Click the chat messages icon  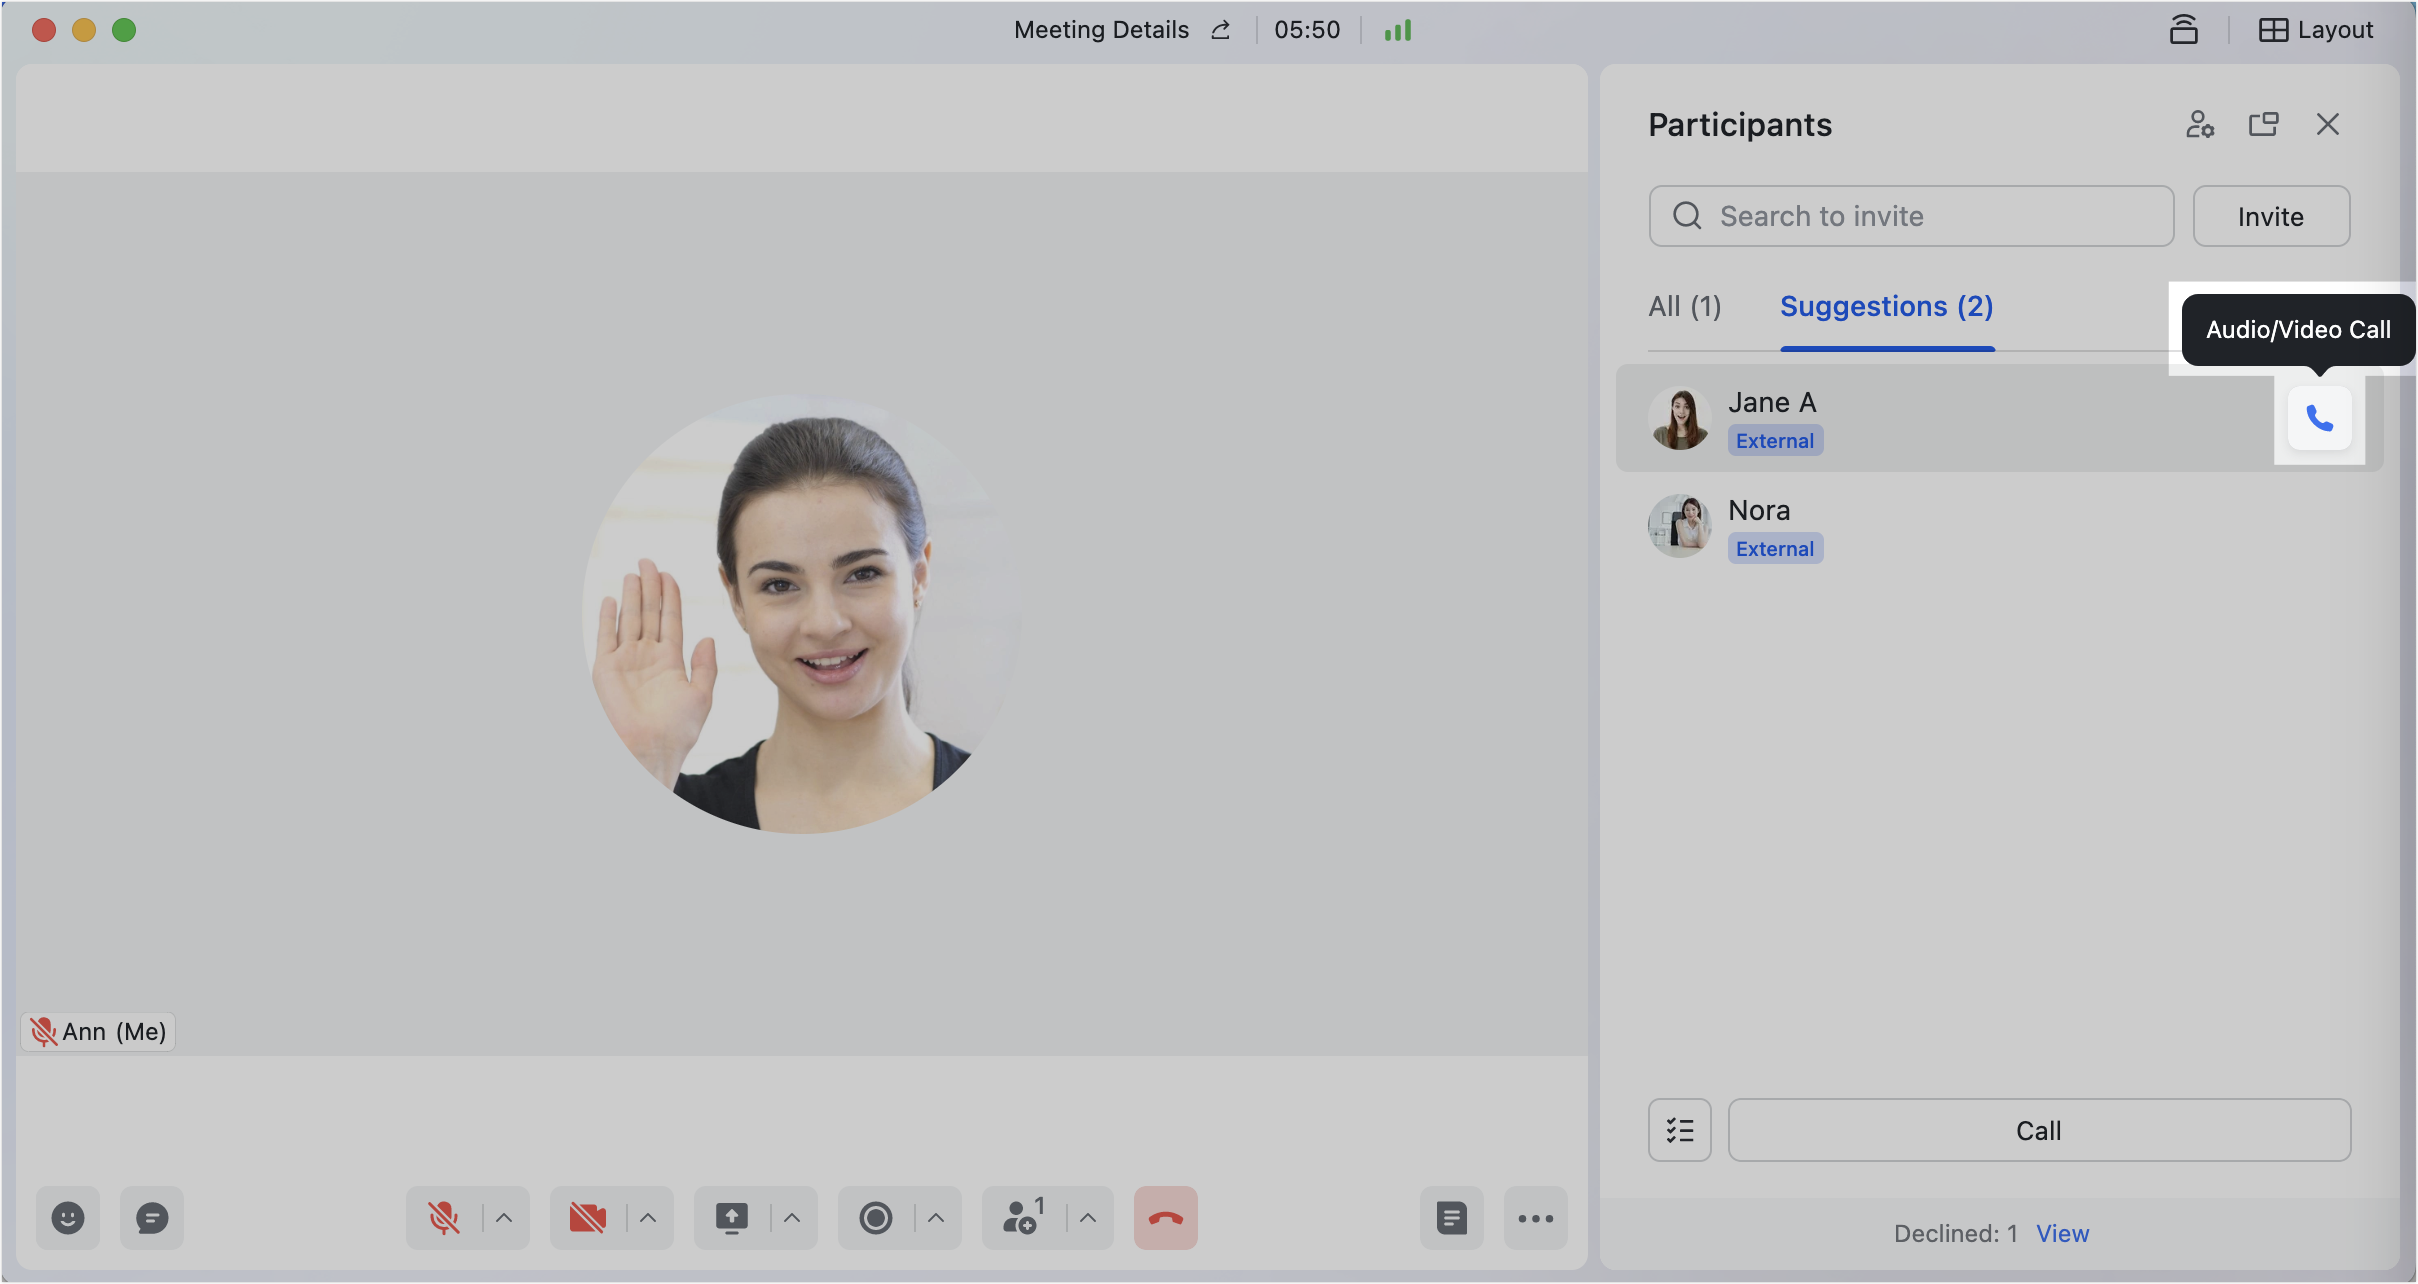[152, 1218]
